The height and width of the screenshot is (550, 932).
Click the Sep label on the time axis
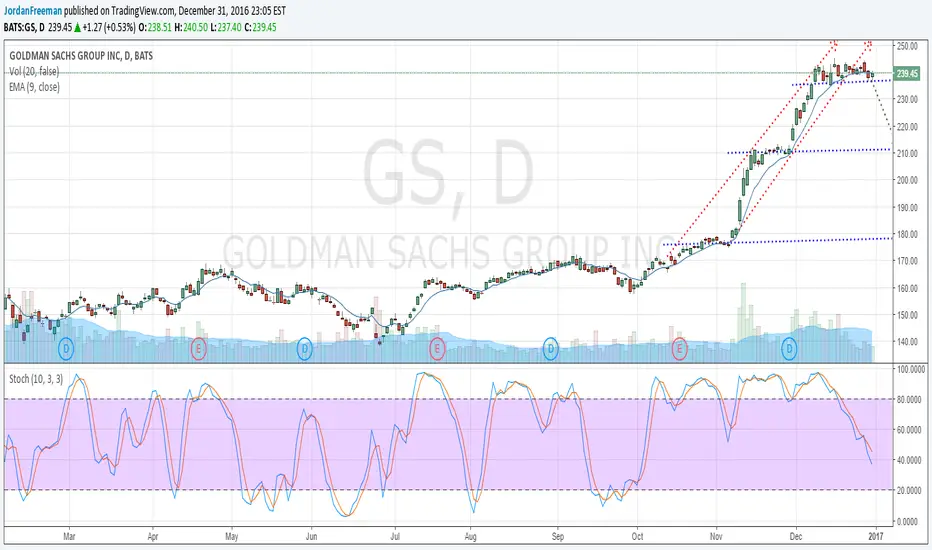click(558, 536)
